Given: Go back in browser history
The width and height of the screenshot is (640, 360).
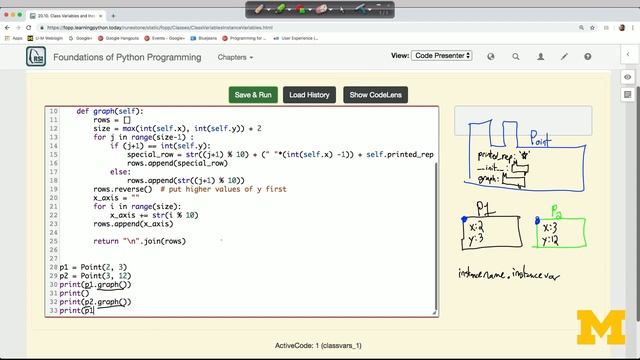Looking at the screenshot, I should coord(7,27).
